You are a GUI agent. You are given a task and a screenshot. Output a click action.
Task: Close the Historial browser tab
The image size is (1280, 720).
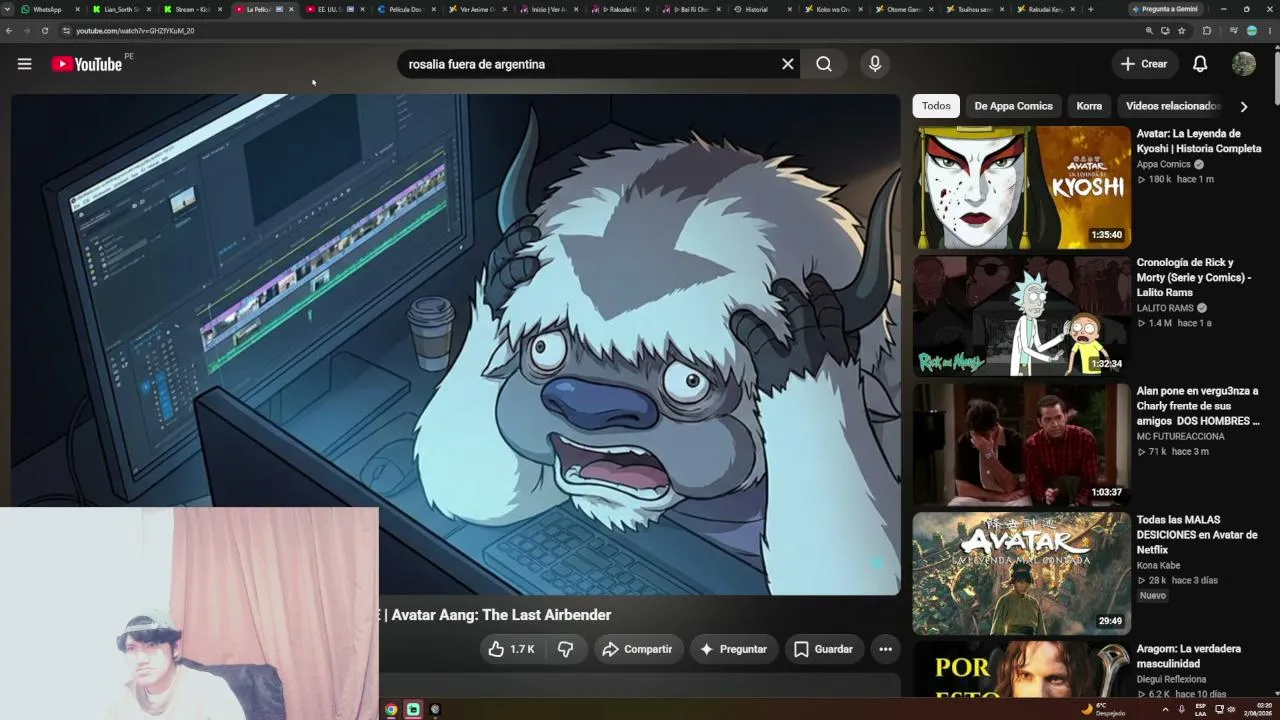pos(790,9)
